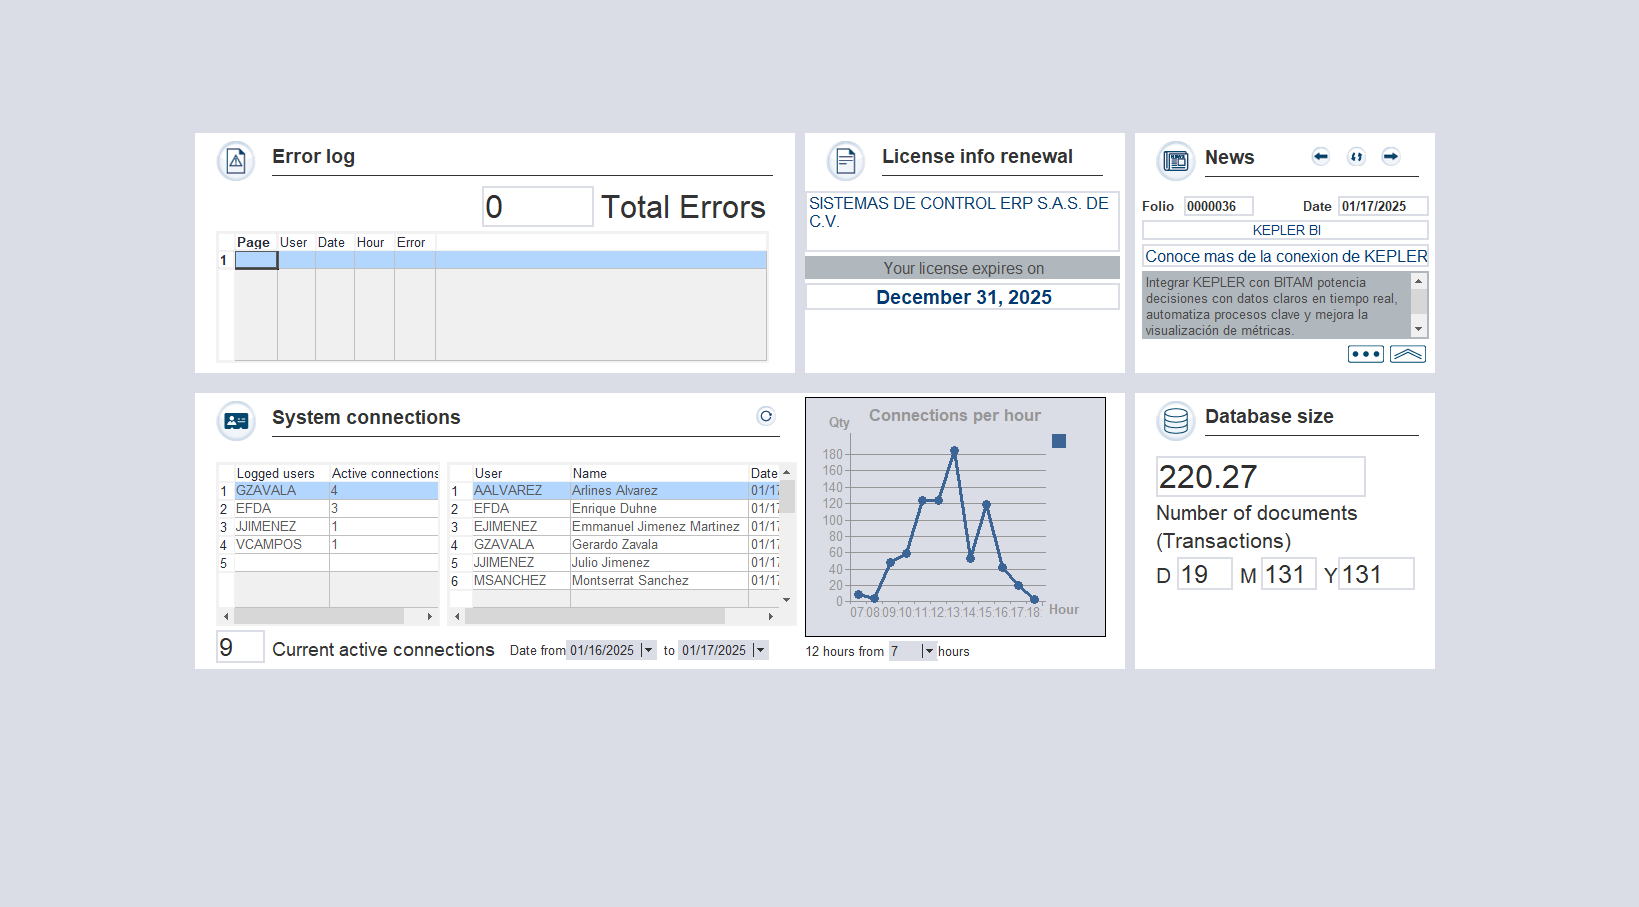The image size is (1639, 907).
Task: Go to next news with the right arrow
Action: pyautogui.click(x=1390, y=156)
